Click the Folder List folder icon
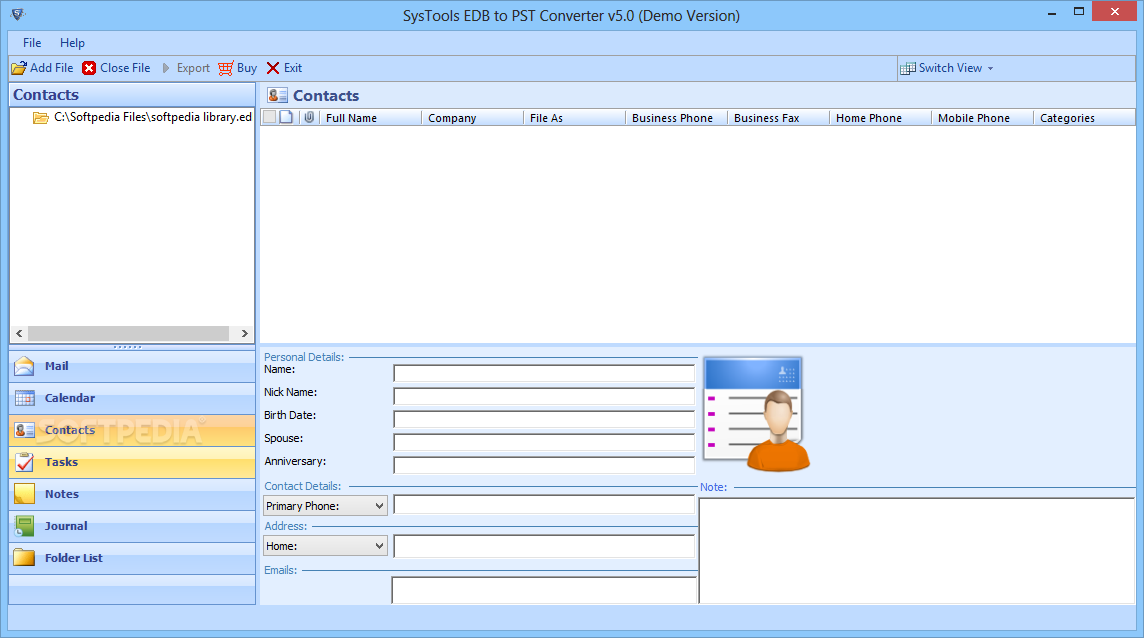Image resolution: width=1144 pixels, height=638 pixels. click(x=24, y=558)
